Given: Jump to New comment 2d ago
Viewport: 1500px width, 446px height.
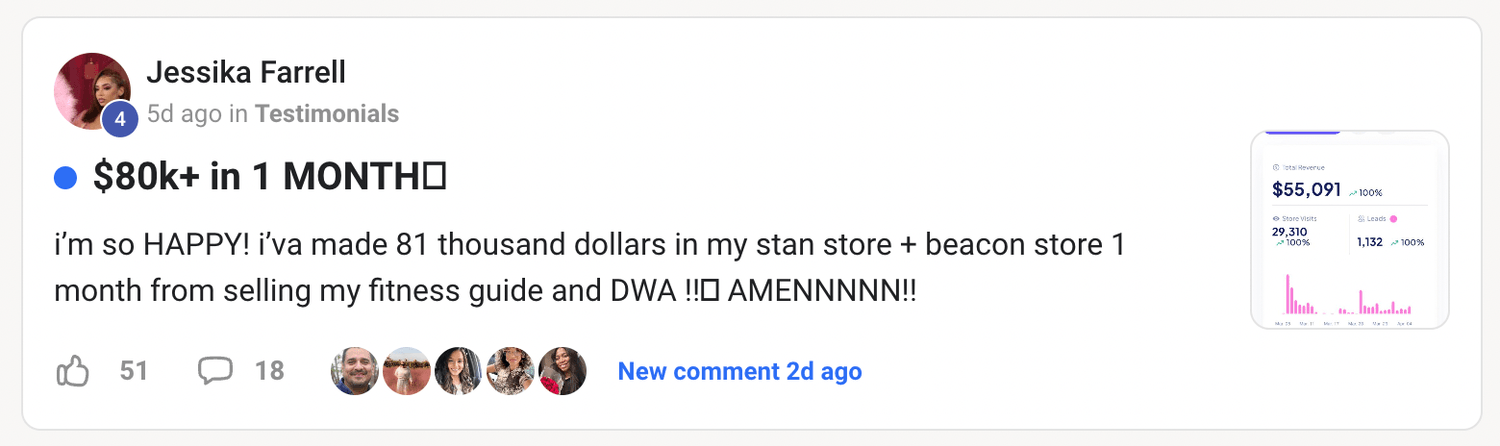Looking at the screenshot, I should pyautogui.click(x=739, y=371).
